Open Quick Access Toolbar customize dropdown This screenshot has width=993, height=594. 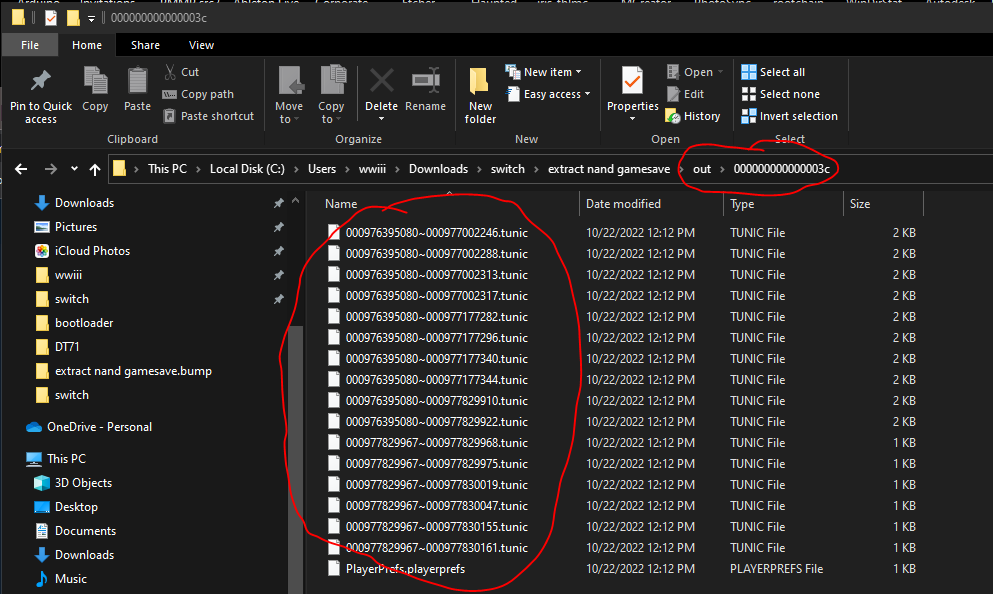click(x=91, y=18)
